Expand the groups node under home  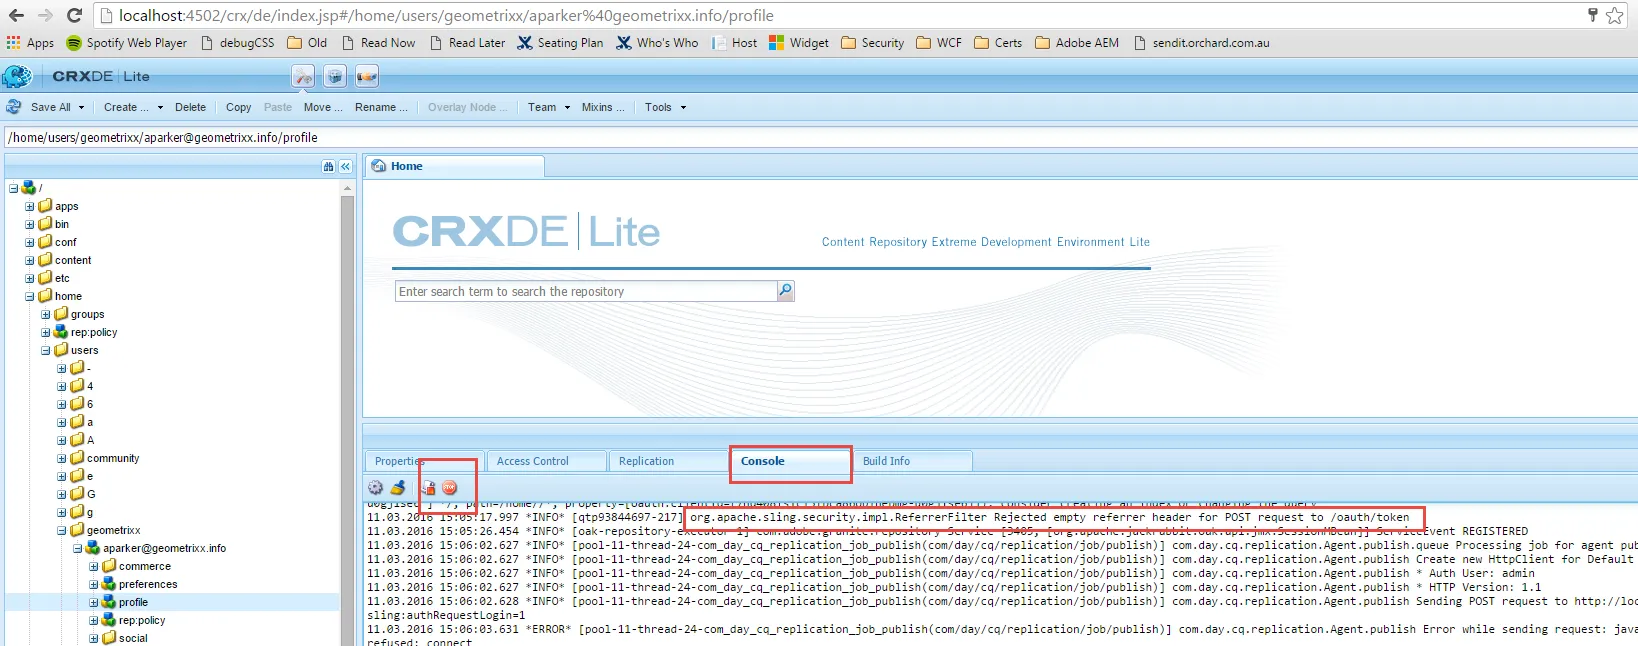46,315
